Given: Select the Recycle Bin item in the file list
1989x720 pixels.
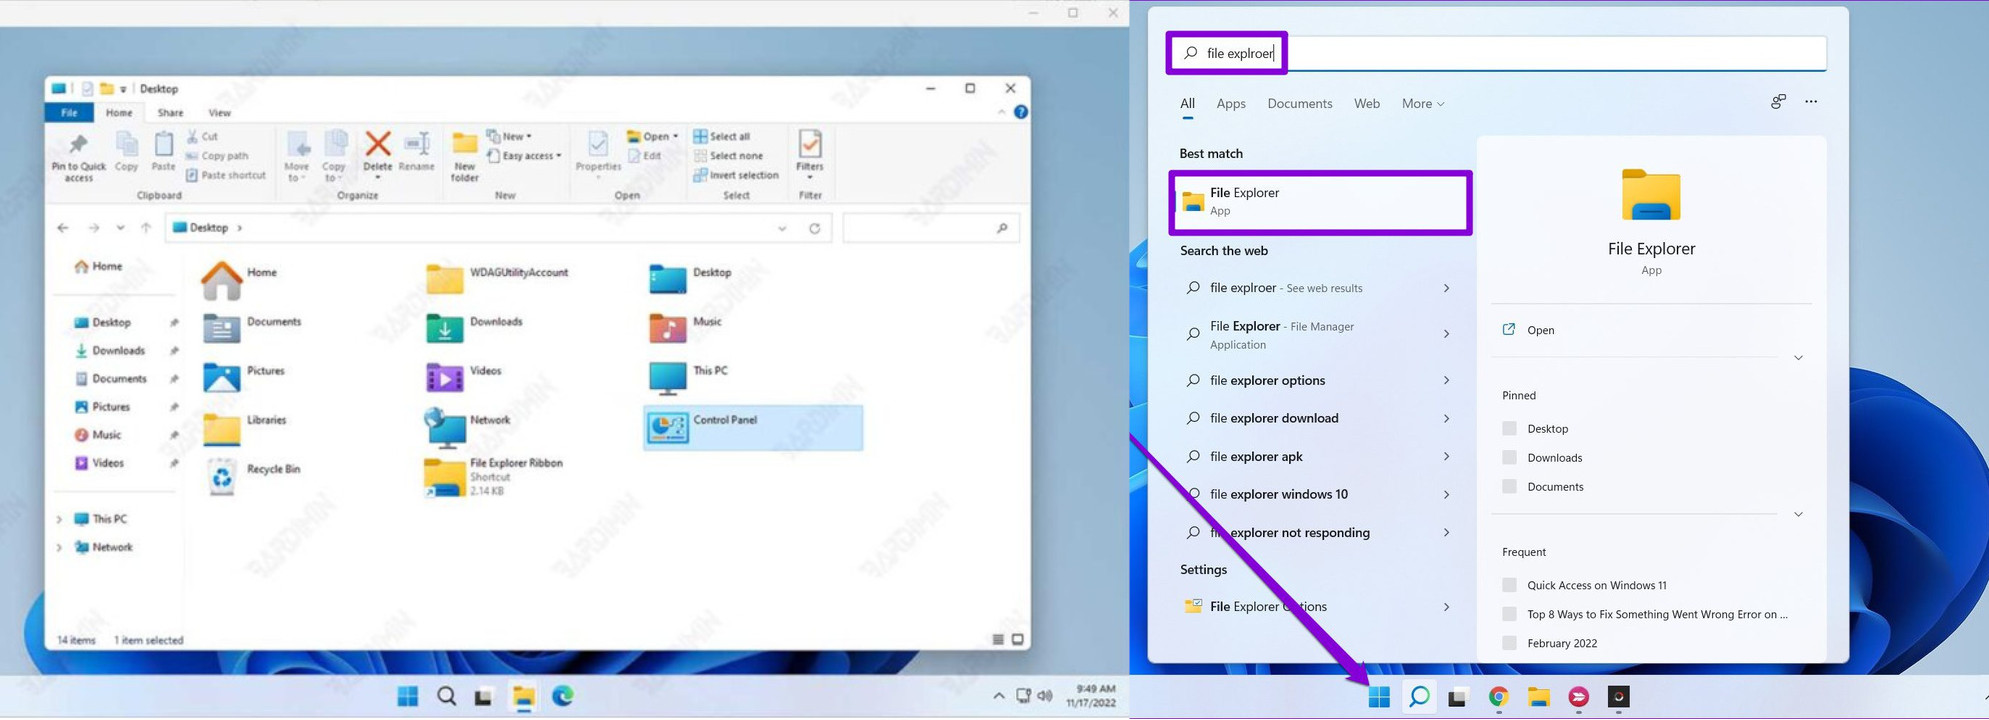Looking at the screenshot, I should pos(252,475).
